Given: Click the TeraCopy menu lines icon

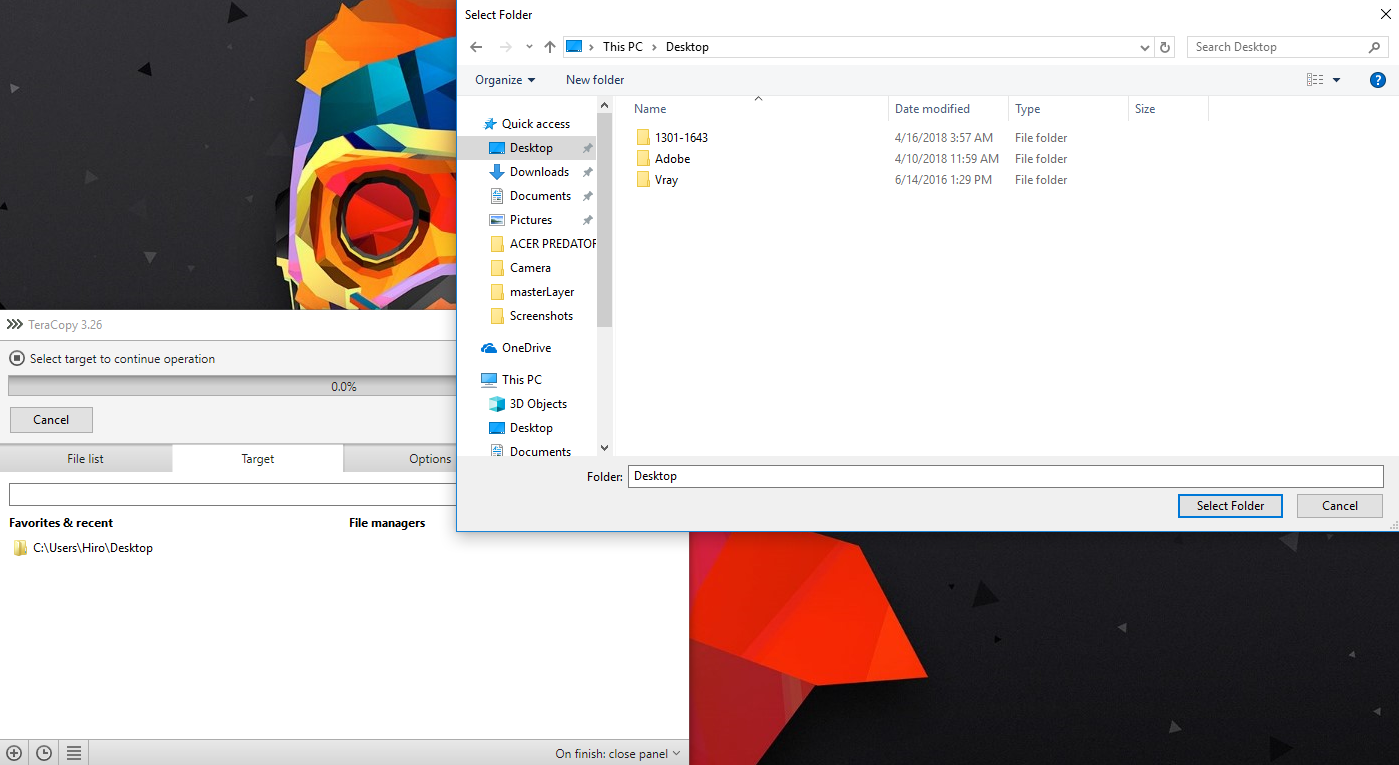Looking at the screenshot, I should point(74,753).
